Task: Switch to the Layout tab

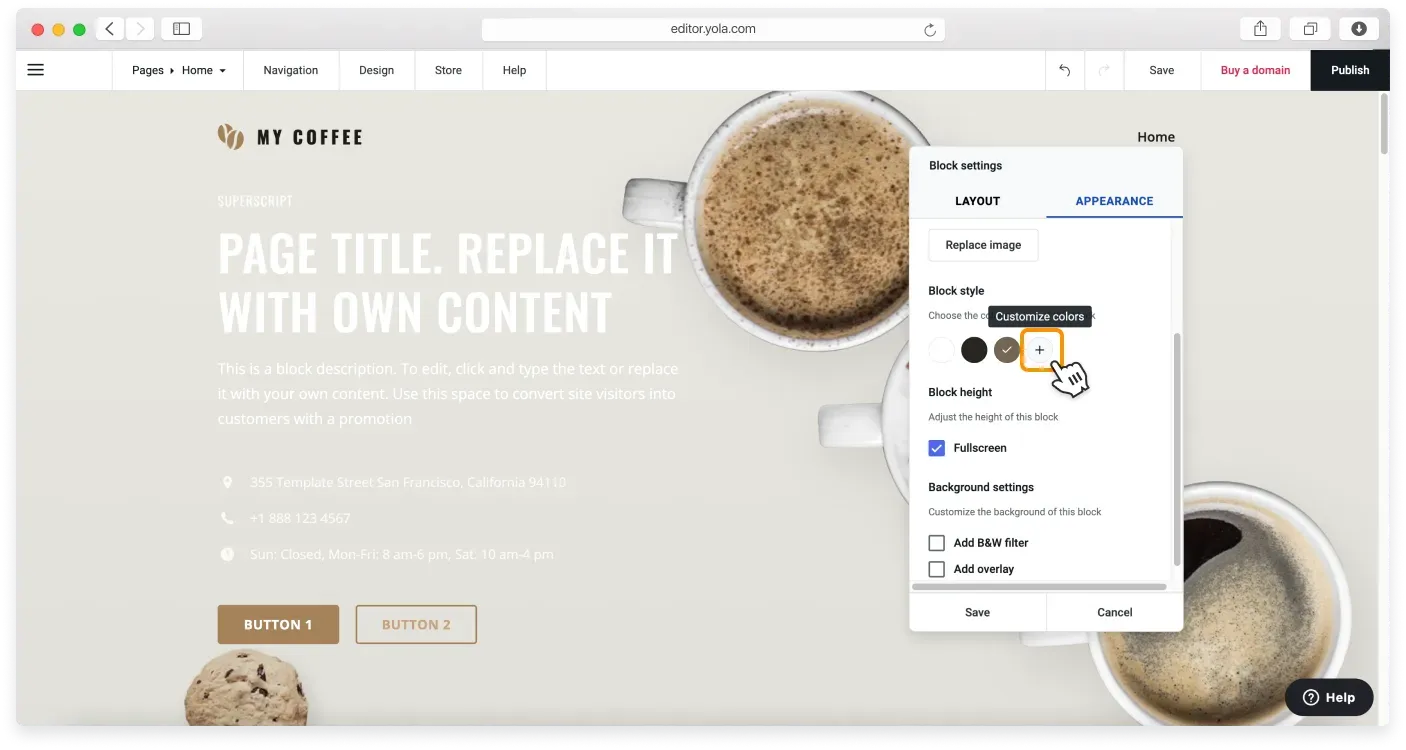Action: pyautogui.click(x=978, y=201)
